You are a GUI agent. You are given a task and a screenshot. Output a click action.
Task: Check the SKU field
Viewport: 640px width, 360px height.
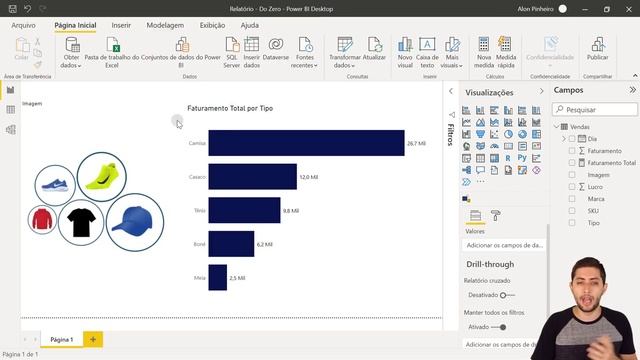[x=572, y=211]
